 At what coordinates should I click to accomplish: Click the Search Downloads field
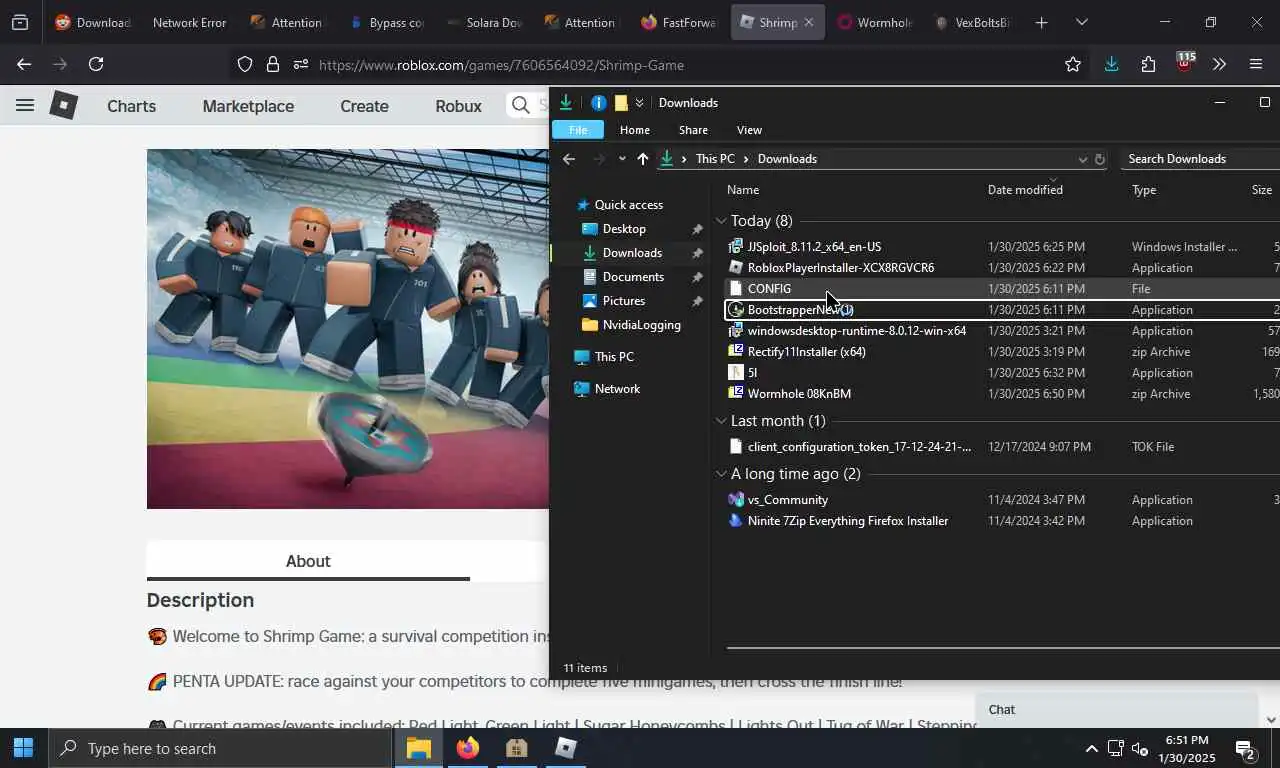tap(1200, 159)
